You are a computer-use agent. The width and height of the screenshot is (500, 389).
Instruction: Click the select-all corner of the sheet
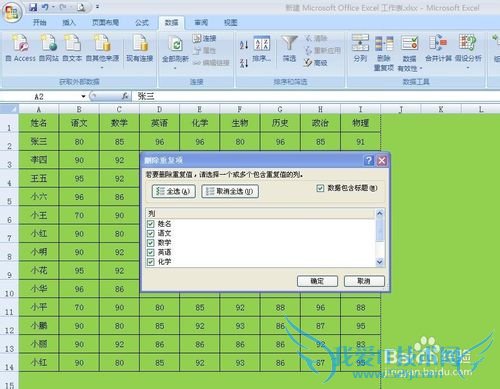coord(9,109)
